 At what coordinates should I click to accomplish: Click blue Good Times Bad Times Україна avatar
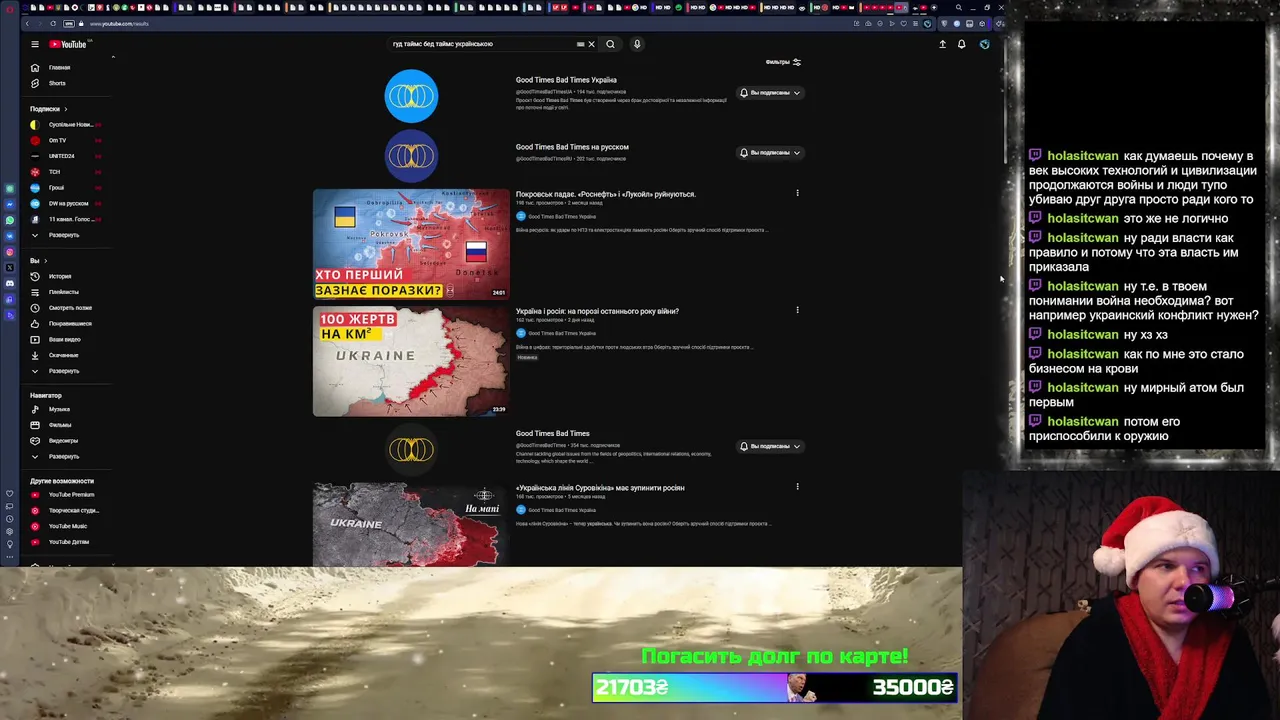tap(411, 97)
